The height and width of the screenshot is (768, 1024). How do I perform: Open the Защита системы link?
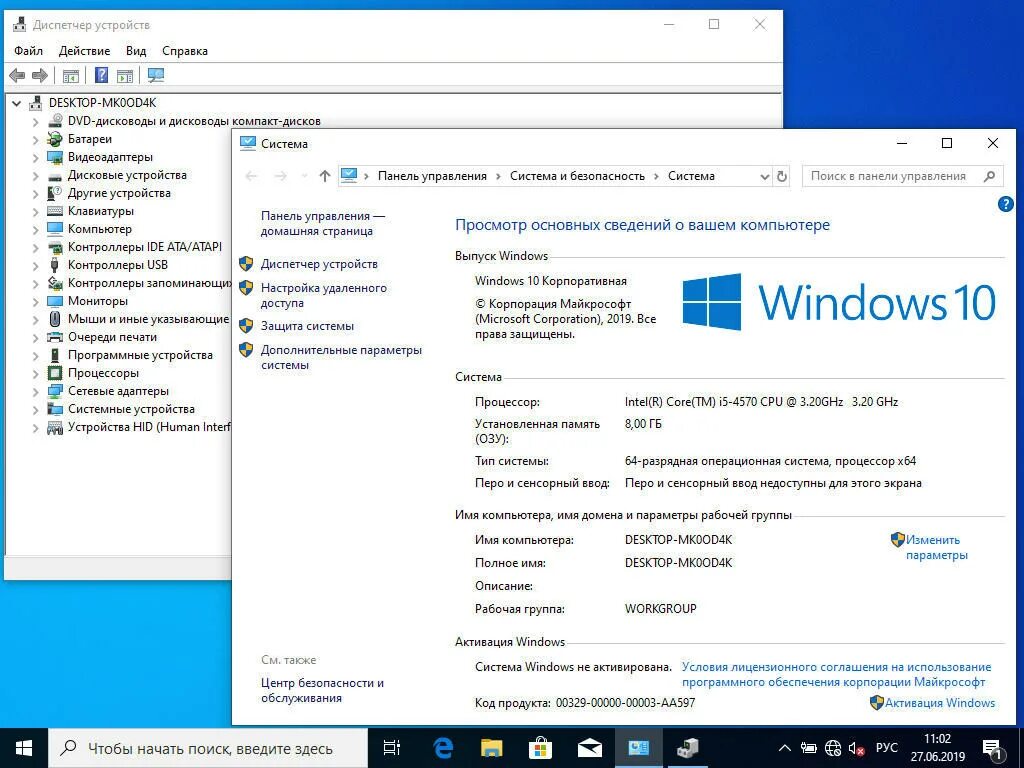click(308, 326)
